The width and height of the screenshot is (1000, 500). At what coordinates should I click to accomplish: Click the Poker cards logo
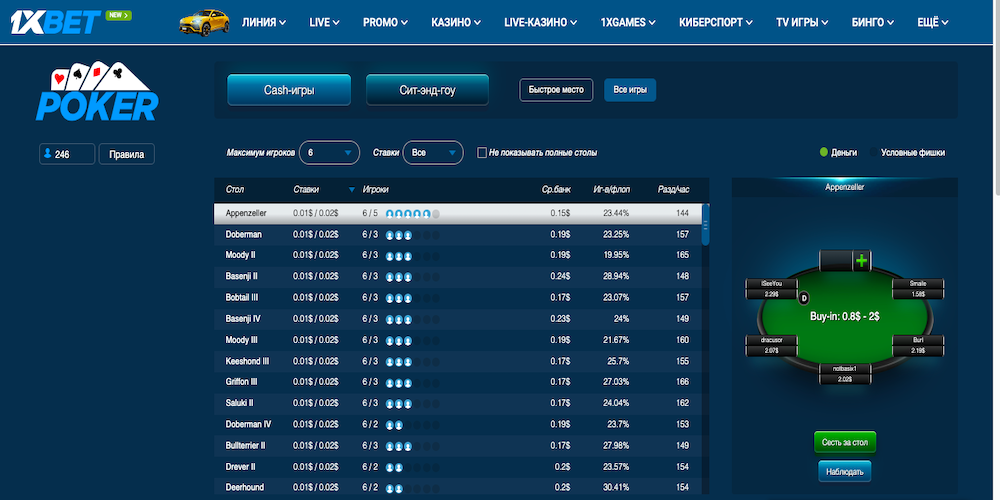point(96,93)
